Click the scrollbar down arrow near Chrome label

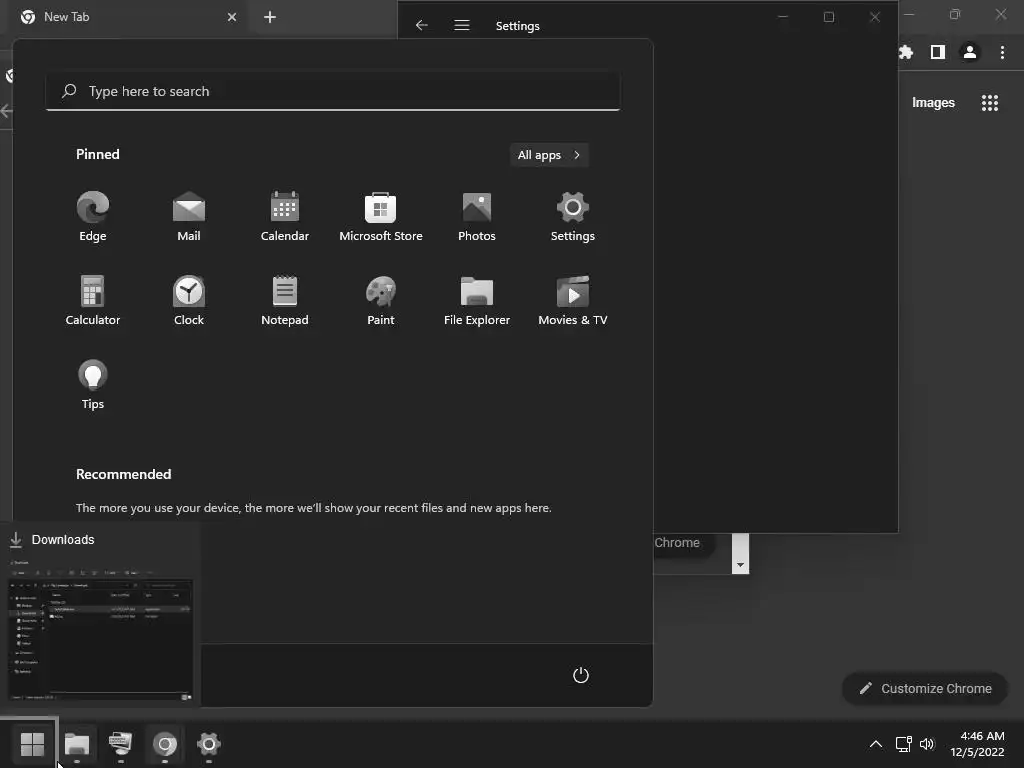740,565
